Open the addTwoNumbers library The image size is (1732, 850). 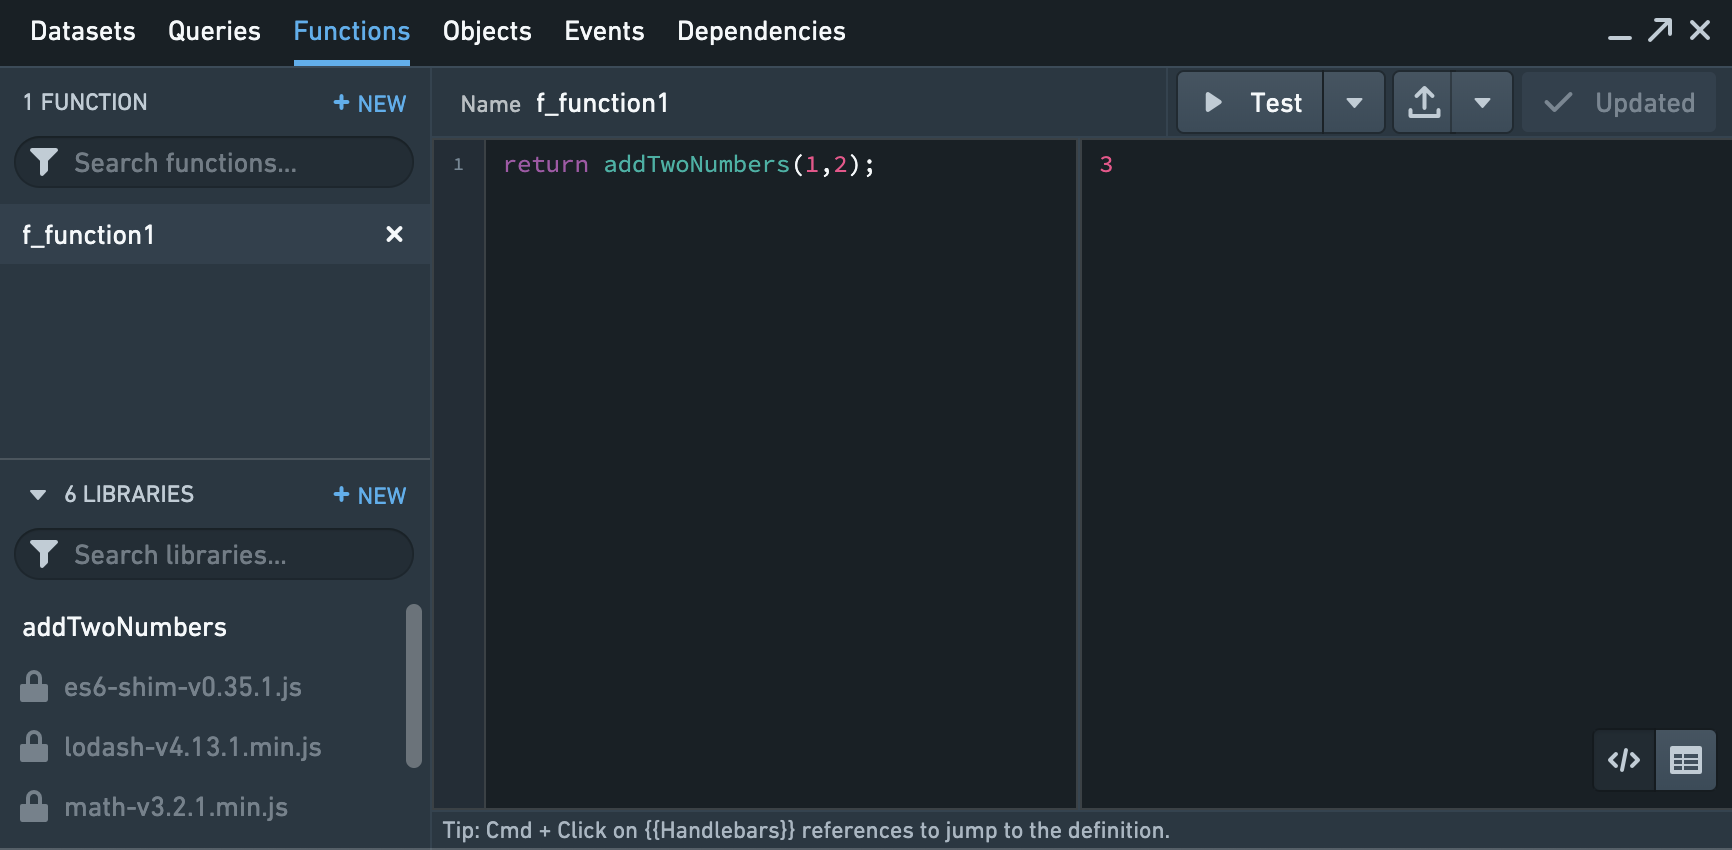[125, 627]
